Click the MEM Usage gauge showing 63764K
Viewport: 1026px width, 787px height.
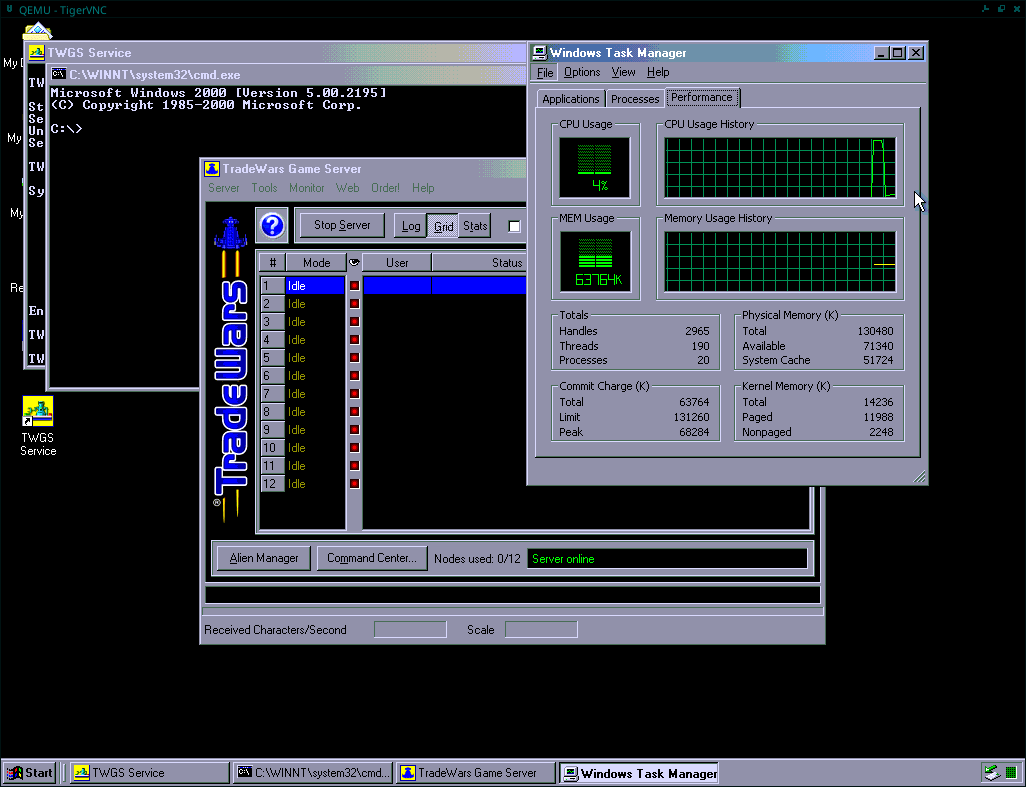[595, 262]
